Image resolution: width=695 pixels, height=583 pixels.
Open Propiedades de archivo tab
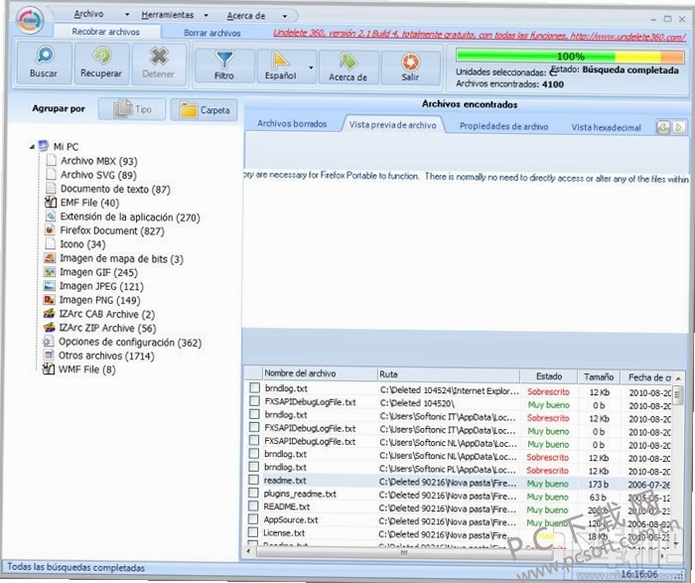[504, 126]
